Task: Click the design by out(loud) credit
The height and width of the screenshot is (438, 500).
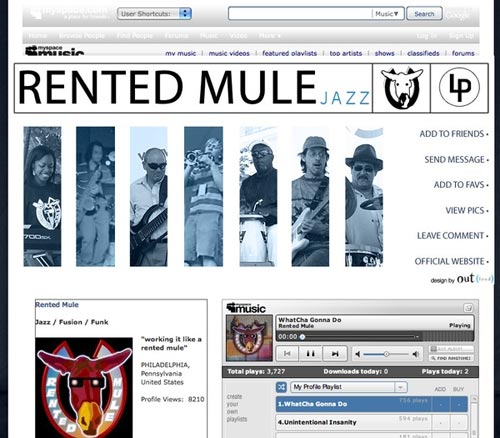Action: 461,279
